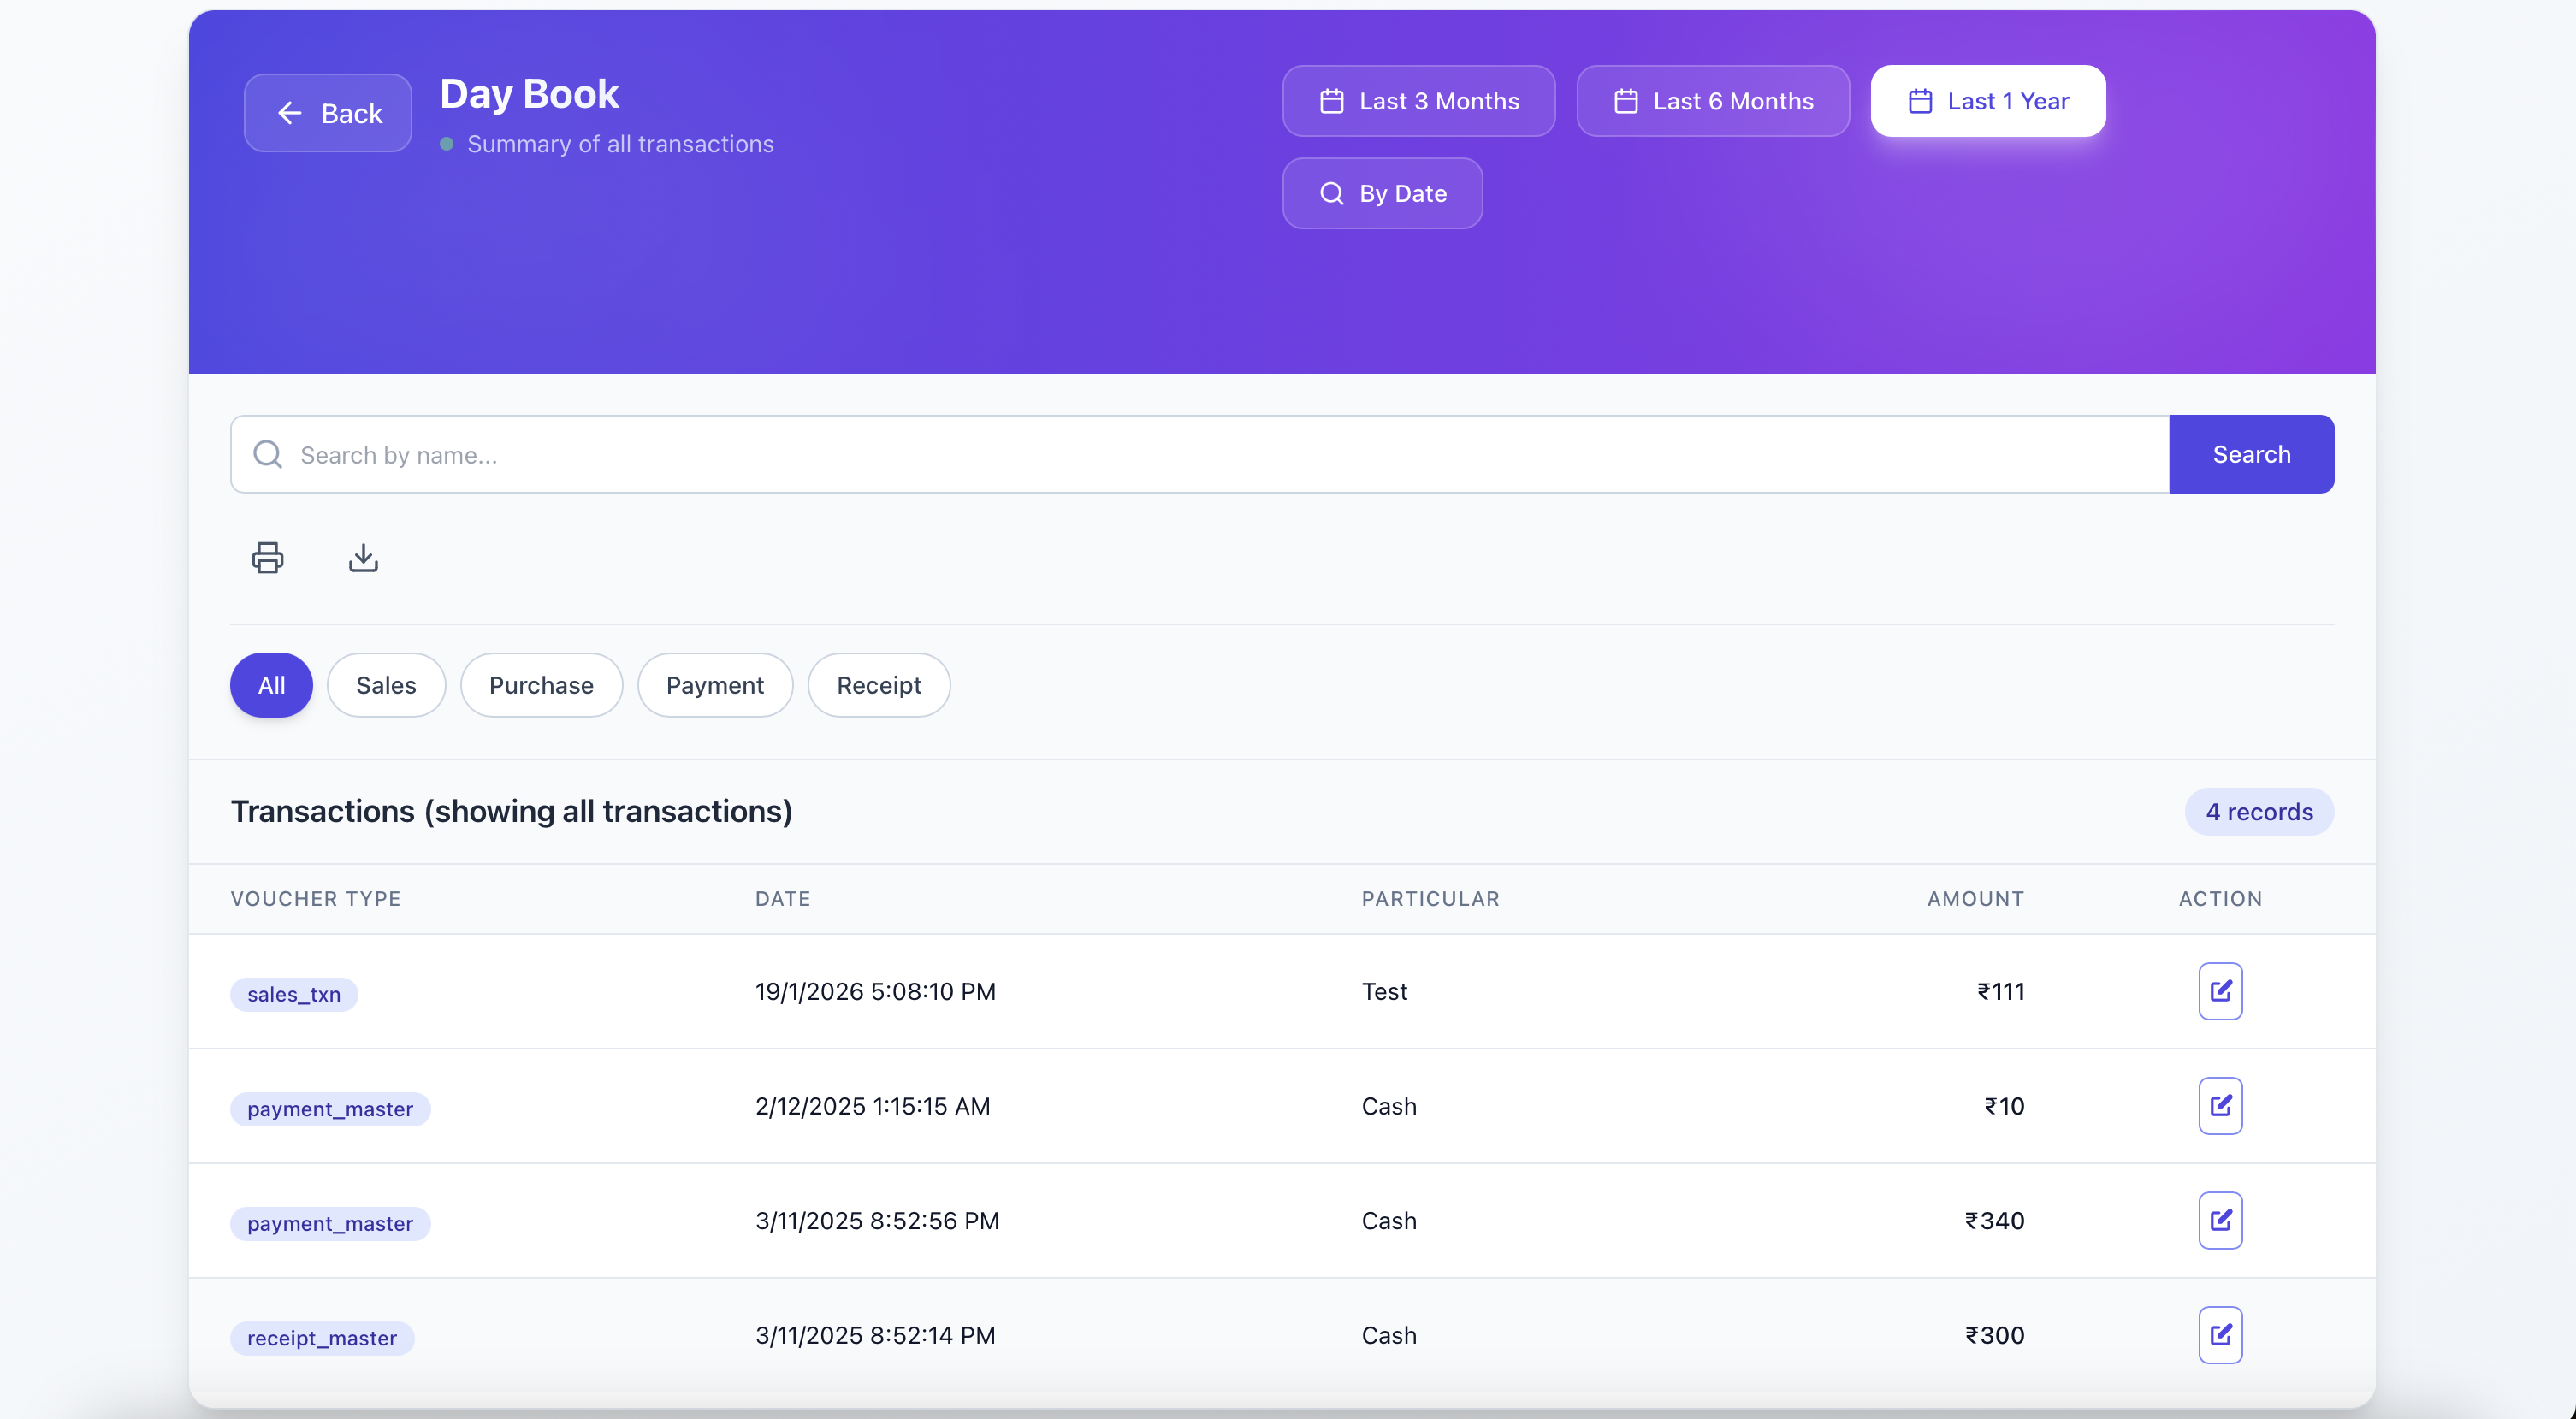Edit the receipt_master transaction
Screen dimensions: 2576x1419
click(2219, 1334)
